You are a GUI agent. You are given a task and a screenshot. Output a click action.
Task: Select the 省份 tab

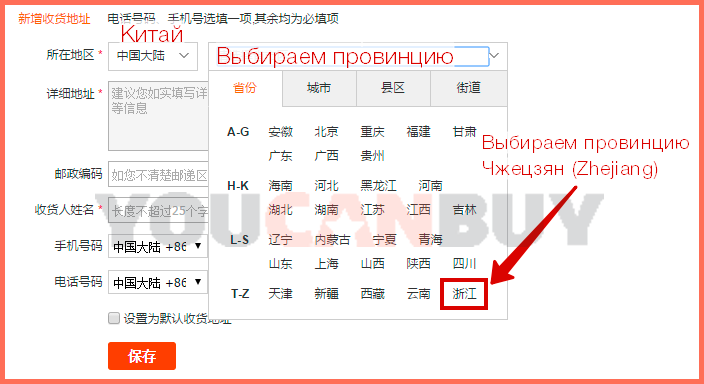click(x=245, y=88)
